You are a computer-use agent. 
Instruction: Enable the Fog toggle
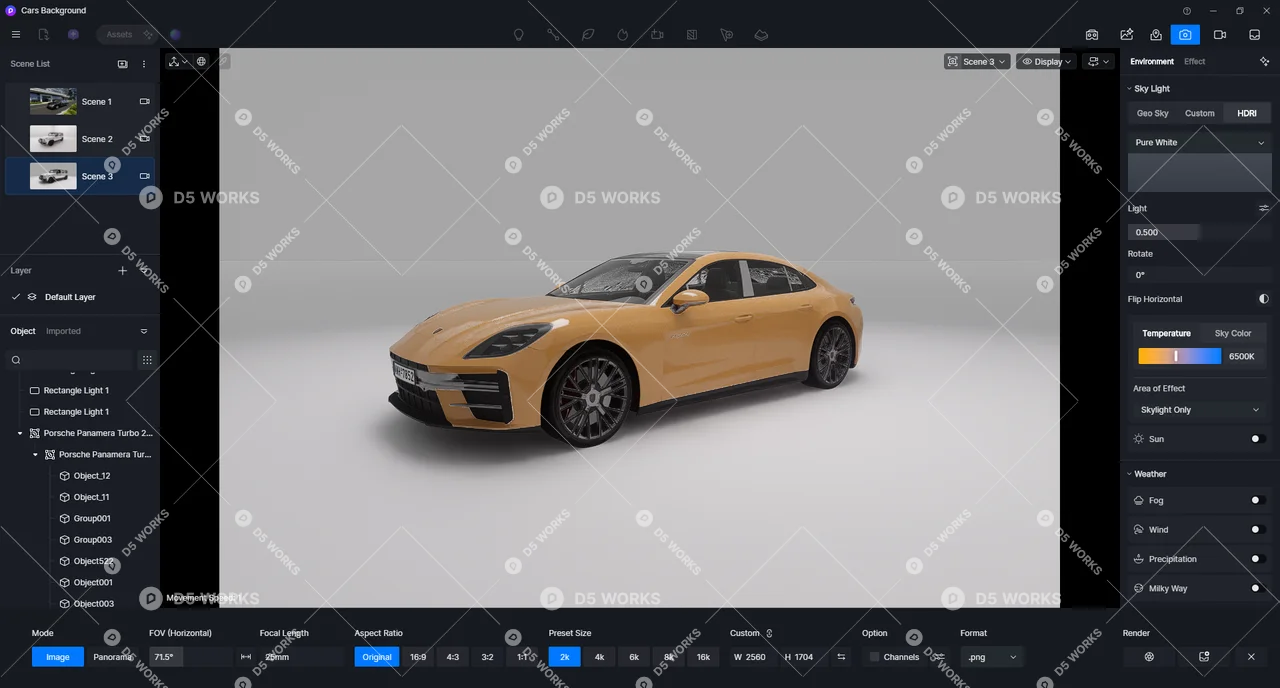[1258, 500]
